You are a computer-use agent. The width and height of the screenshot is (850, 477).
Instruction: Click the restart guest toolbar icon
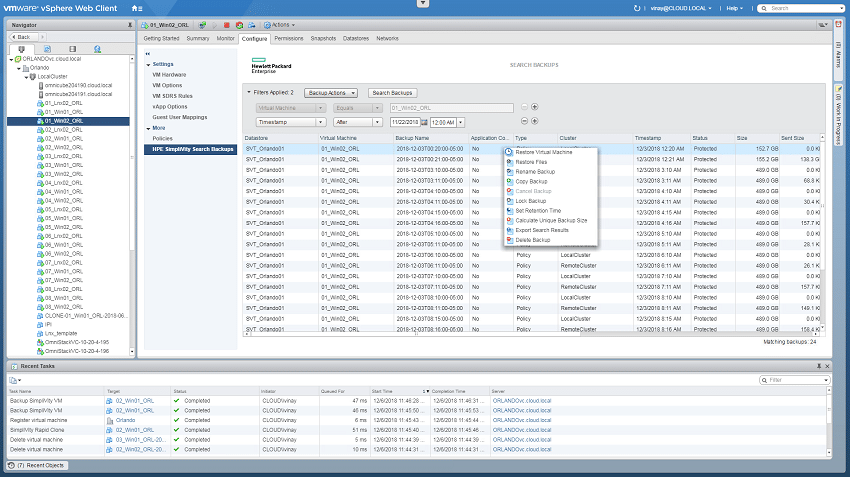click(239, 25)
